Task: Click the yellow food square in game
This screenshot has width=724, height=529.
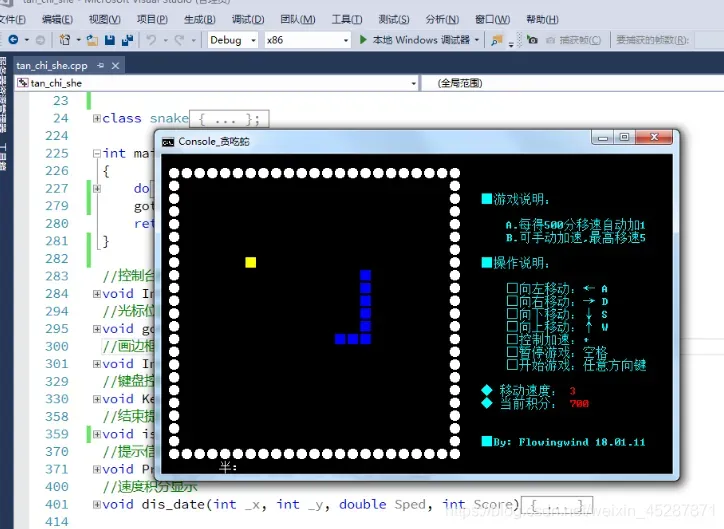Action: click(250, 262)
